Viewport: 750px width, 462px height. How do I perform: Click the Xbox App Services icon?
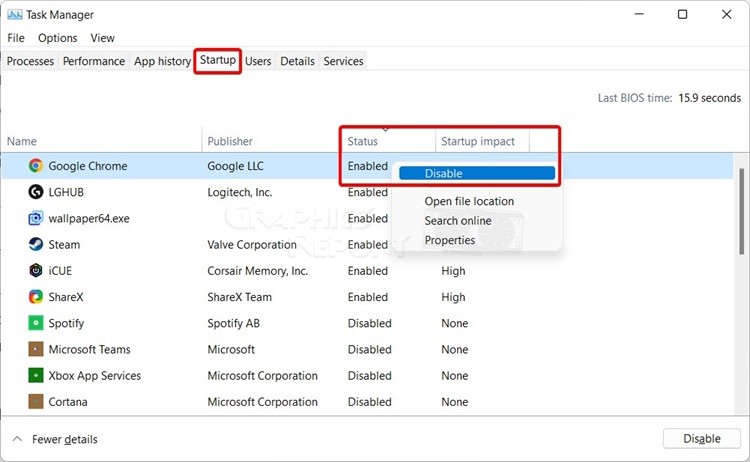(x=35, y=375)
